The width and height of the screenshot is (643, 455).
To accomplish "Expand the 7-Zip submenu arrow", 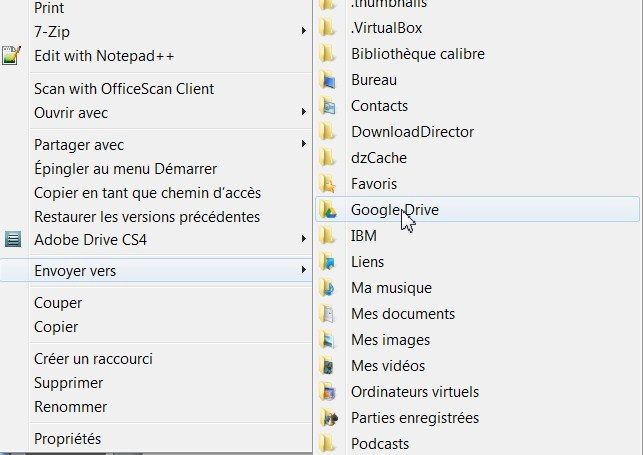I will click(x=303, y=31).
